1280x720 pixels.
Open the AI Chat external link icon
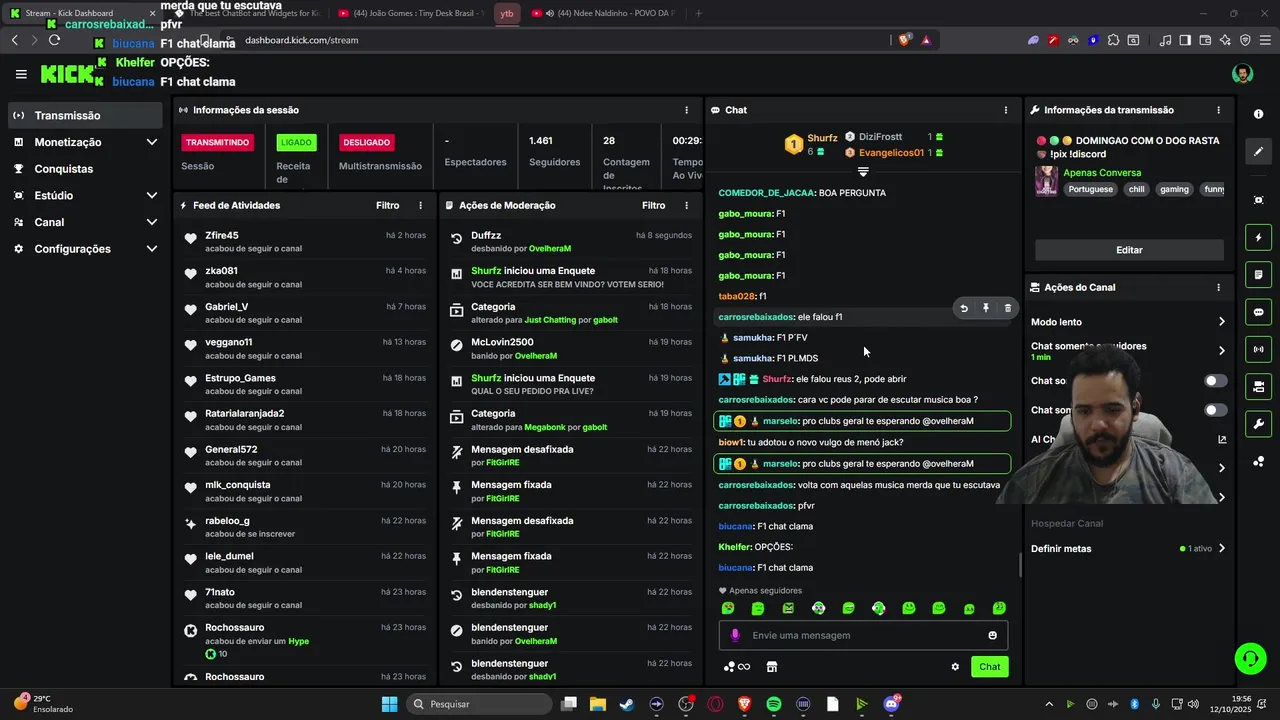1222,439
